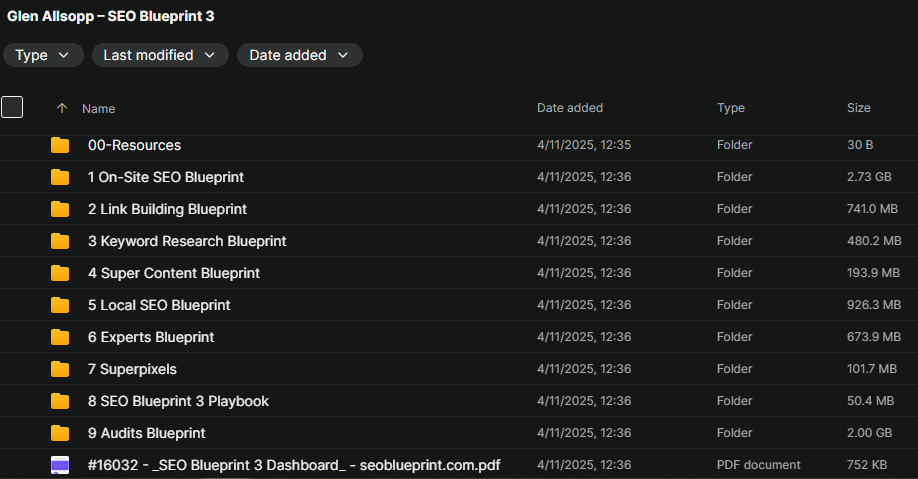Open the 4 Super Content Blueprint folder
Image resolution: width=918 pixels, height=479 pixels.
coord(173,273)
